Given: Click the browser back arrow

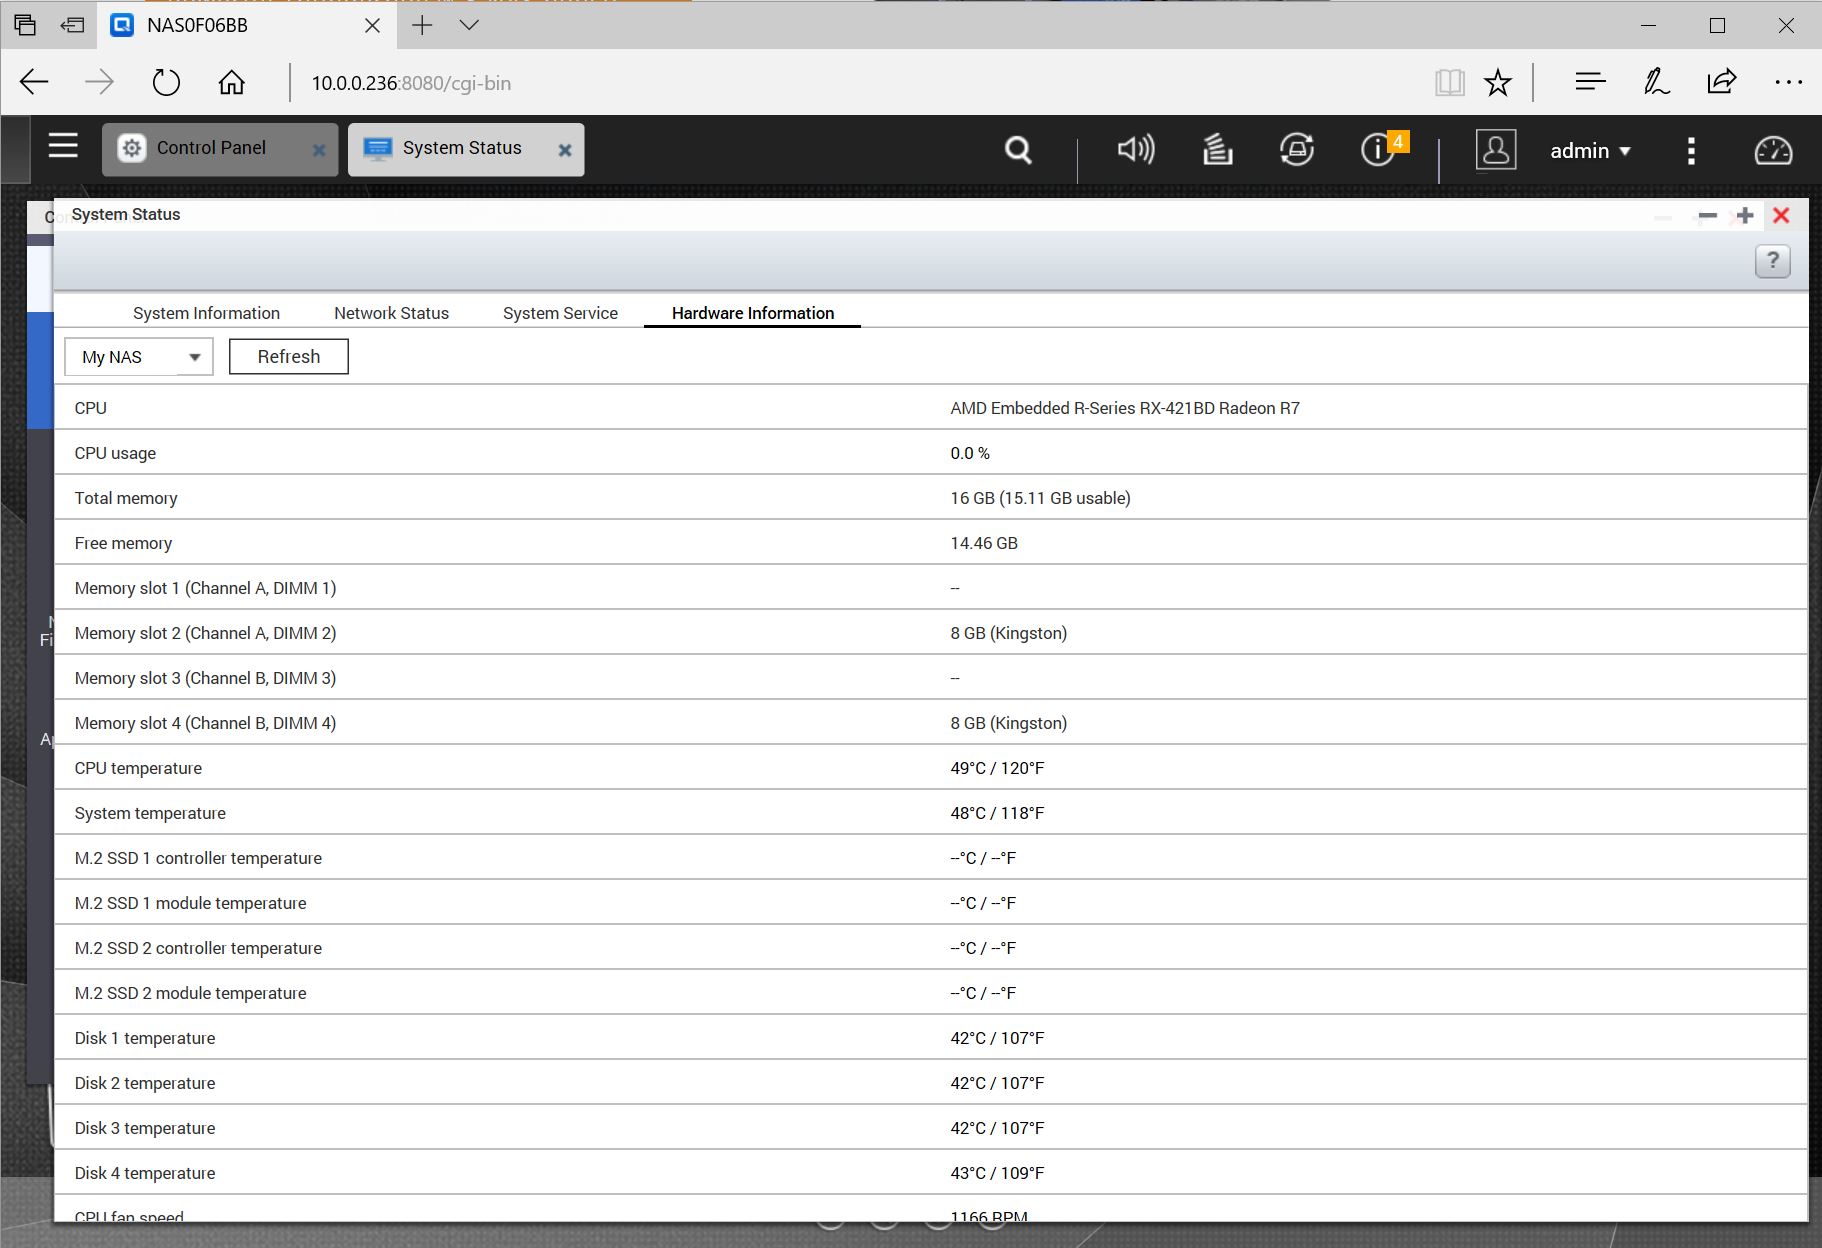Looking at the screenshot, I should (x=34, y=82).
